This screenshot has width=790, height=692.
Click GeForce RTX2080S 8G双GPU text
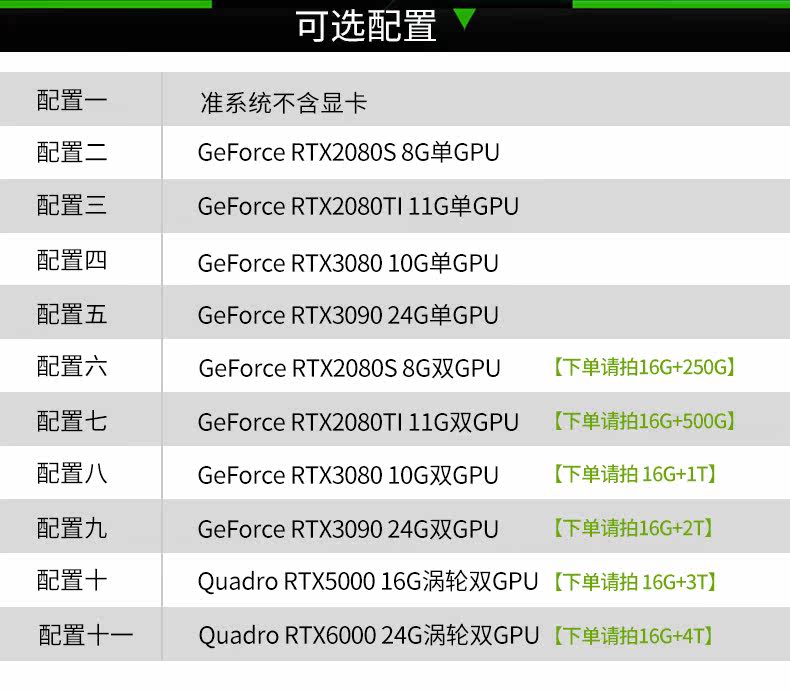350,368
